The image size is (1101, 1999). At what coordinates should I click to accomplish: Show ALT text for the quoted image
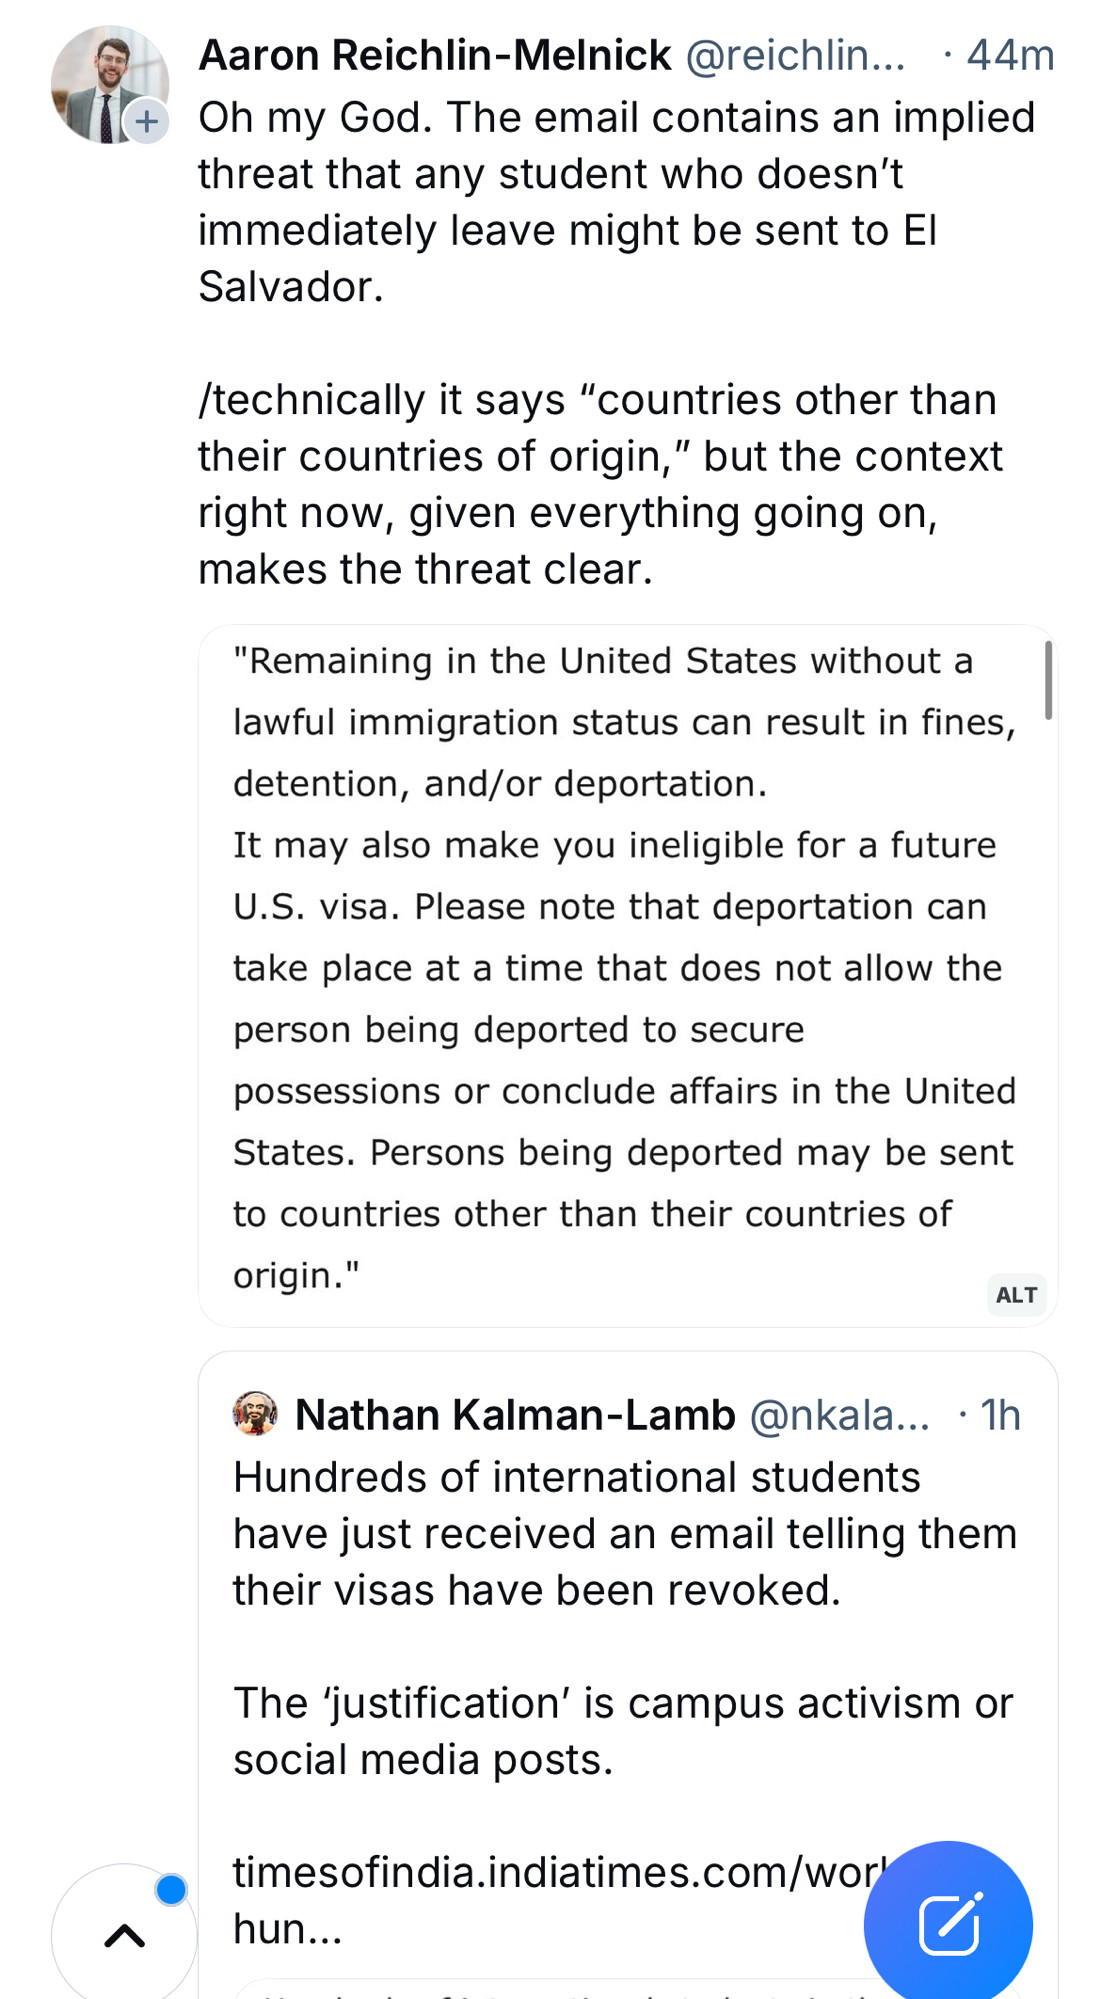(1016, 1295)
